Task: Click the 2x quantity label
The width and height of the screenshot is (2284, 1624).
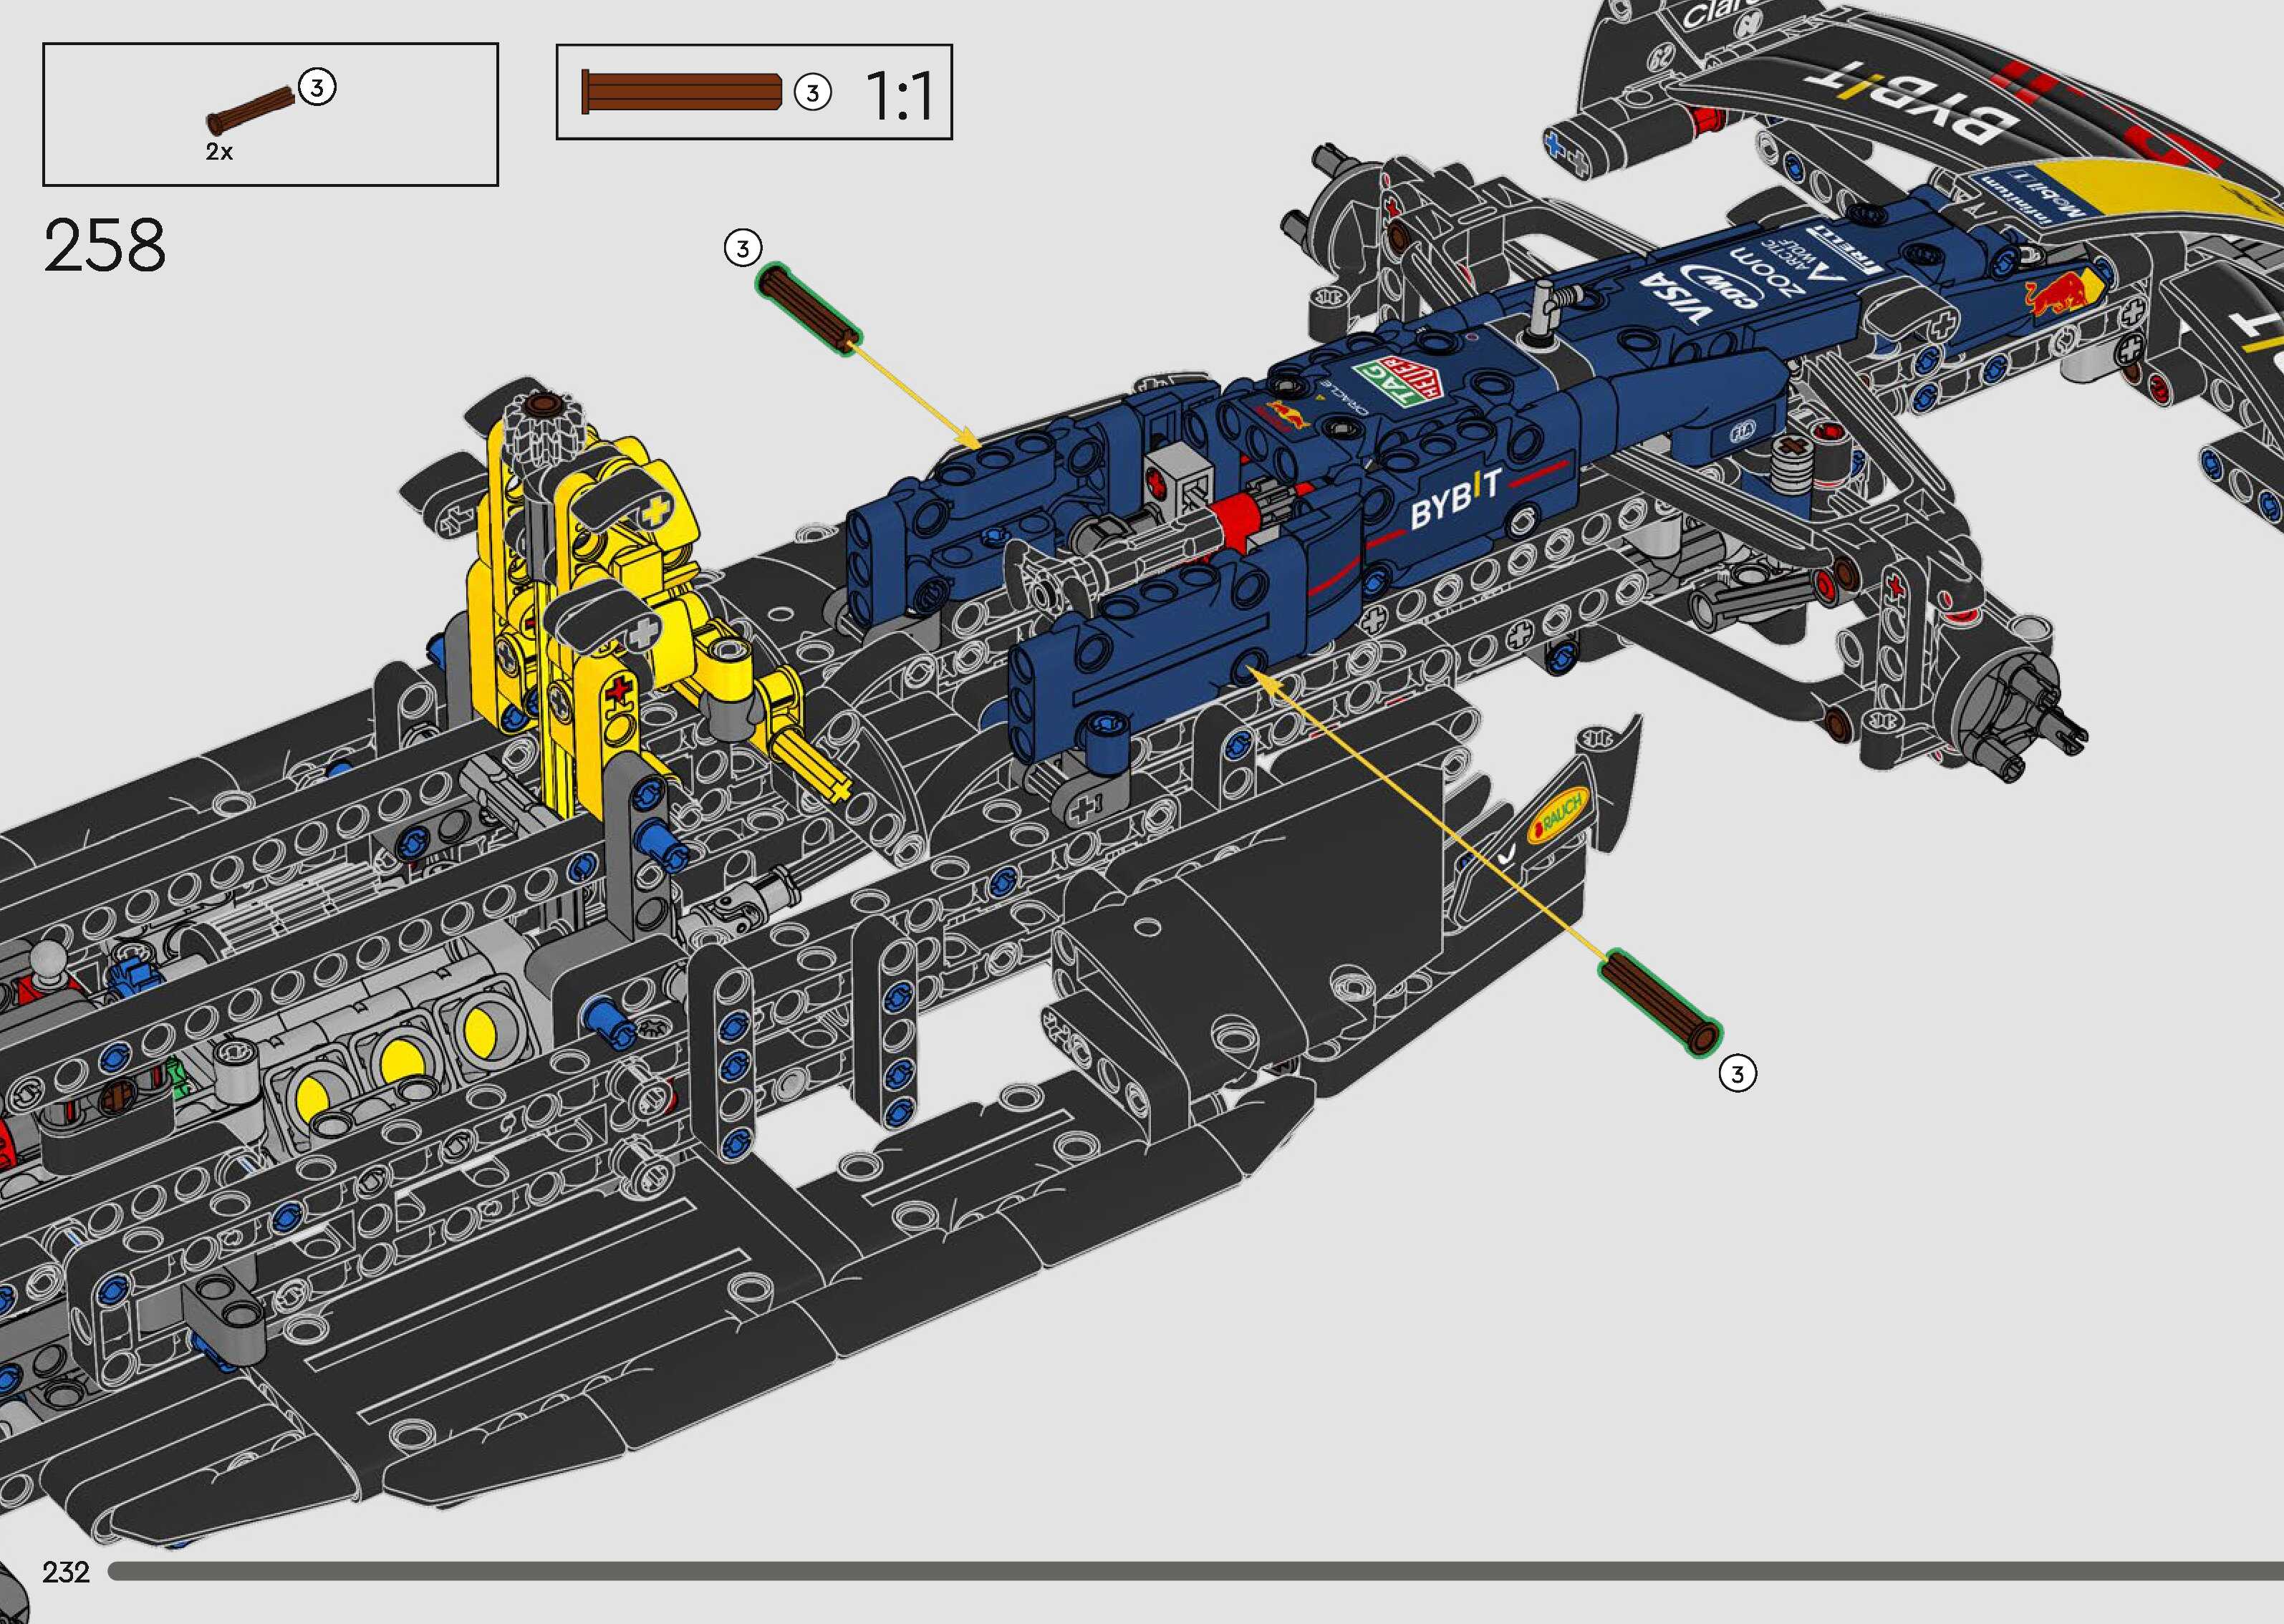Action: click(219, 152)
